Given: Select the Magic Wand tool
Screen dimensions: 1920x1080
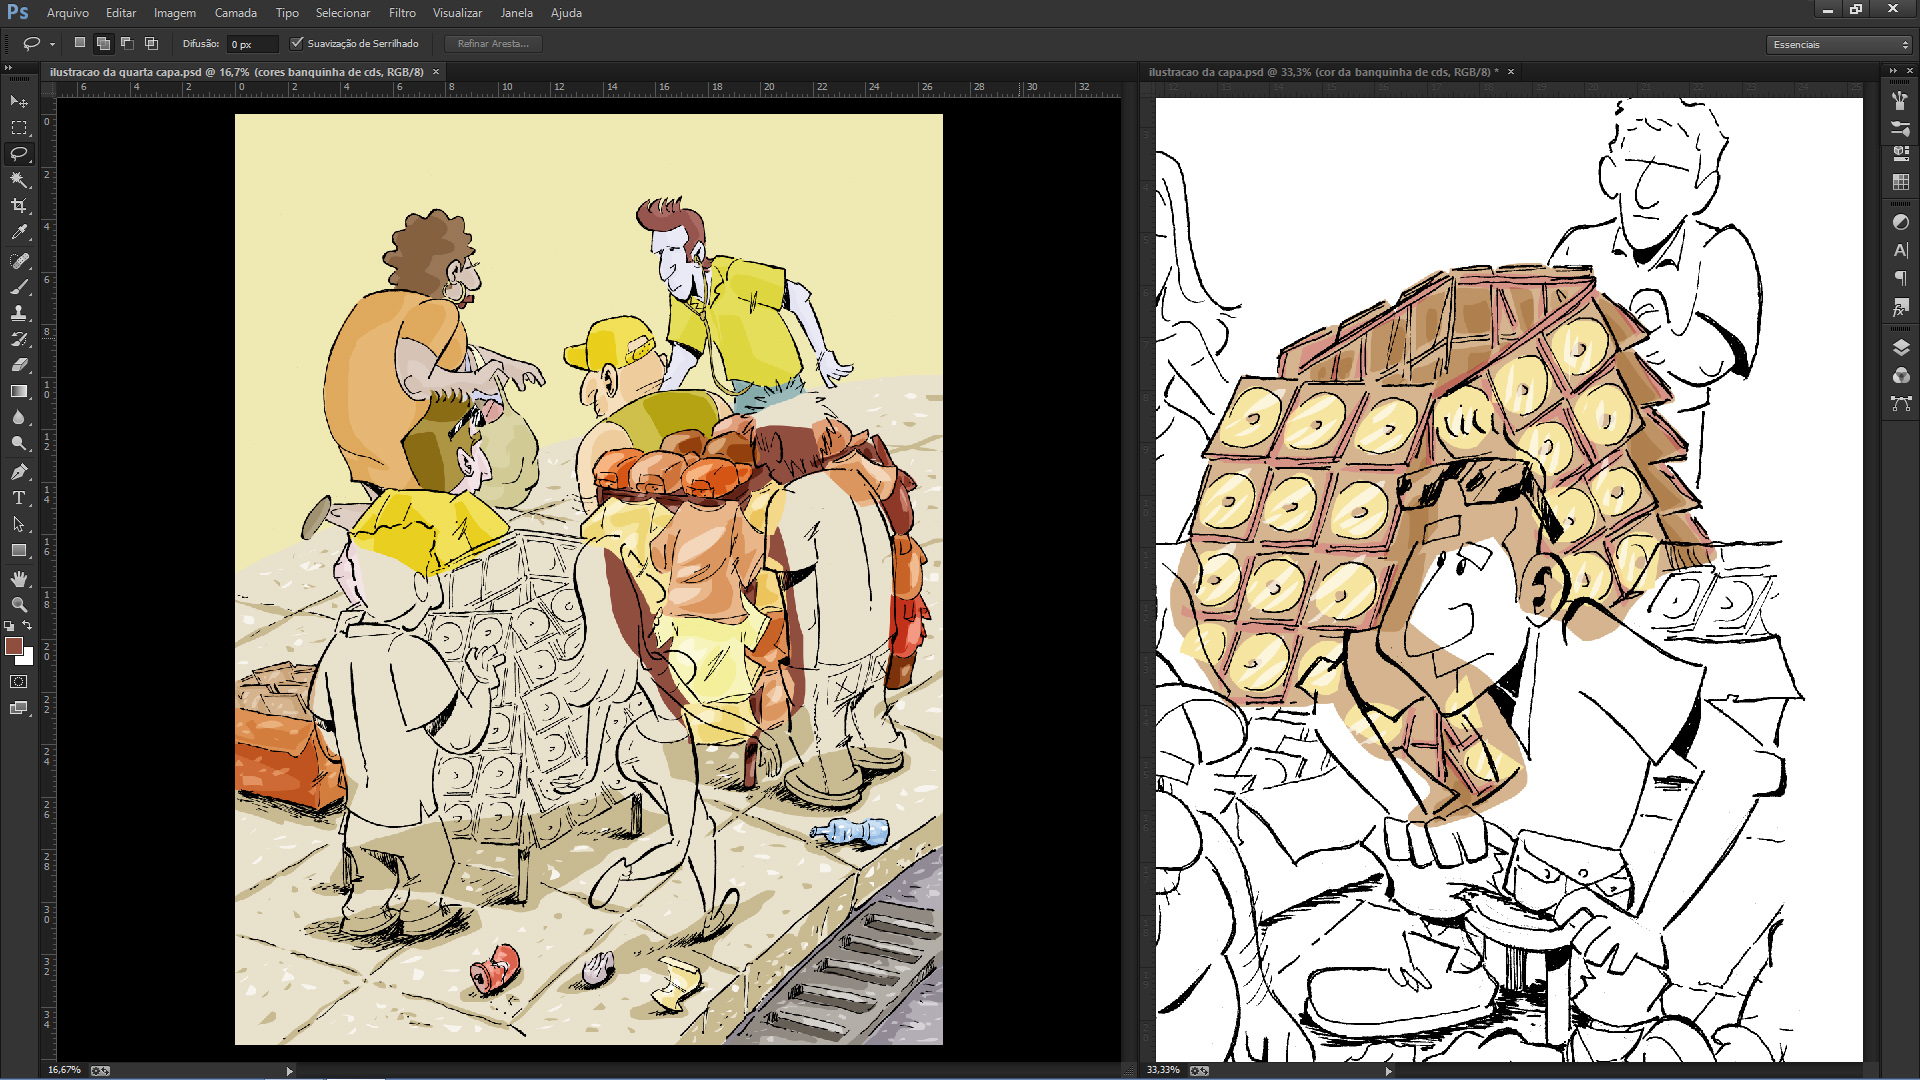Looking at the screenshot, I should (19, 180).
